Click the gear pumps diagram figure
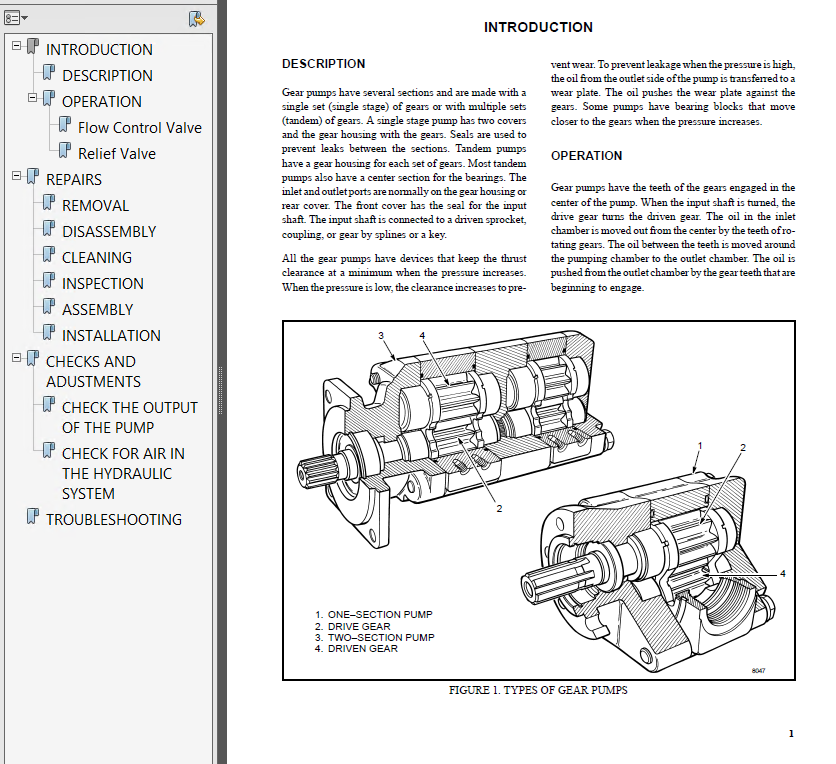 point(538,500)
